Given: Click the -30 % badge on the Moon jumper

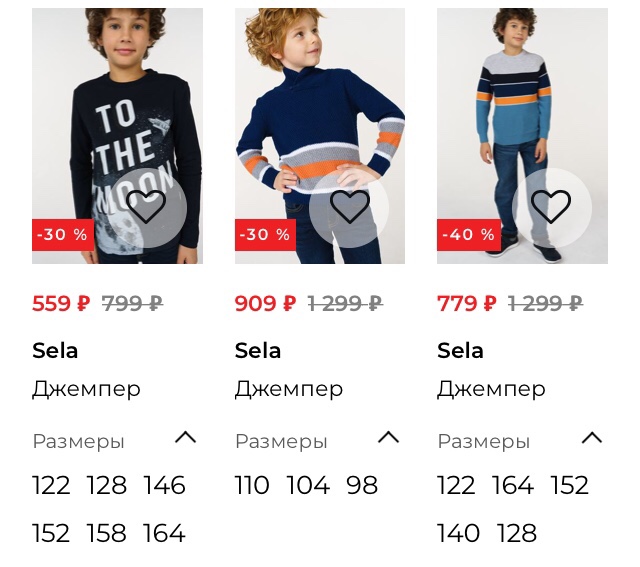Looking at the screenshot, I should click(63, 235).
